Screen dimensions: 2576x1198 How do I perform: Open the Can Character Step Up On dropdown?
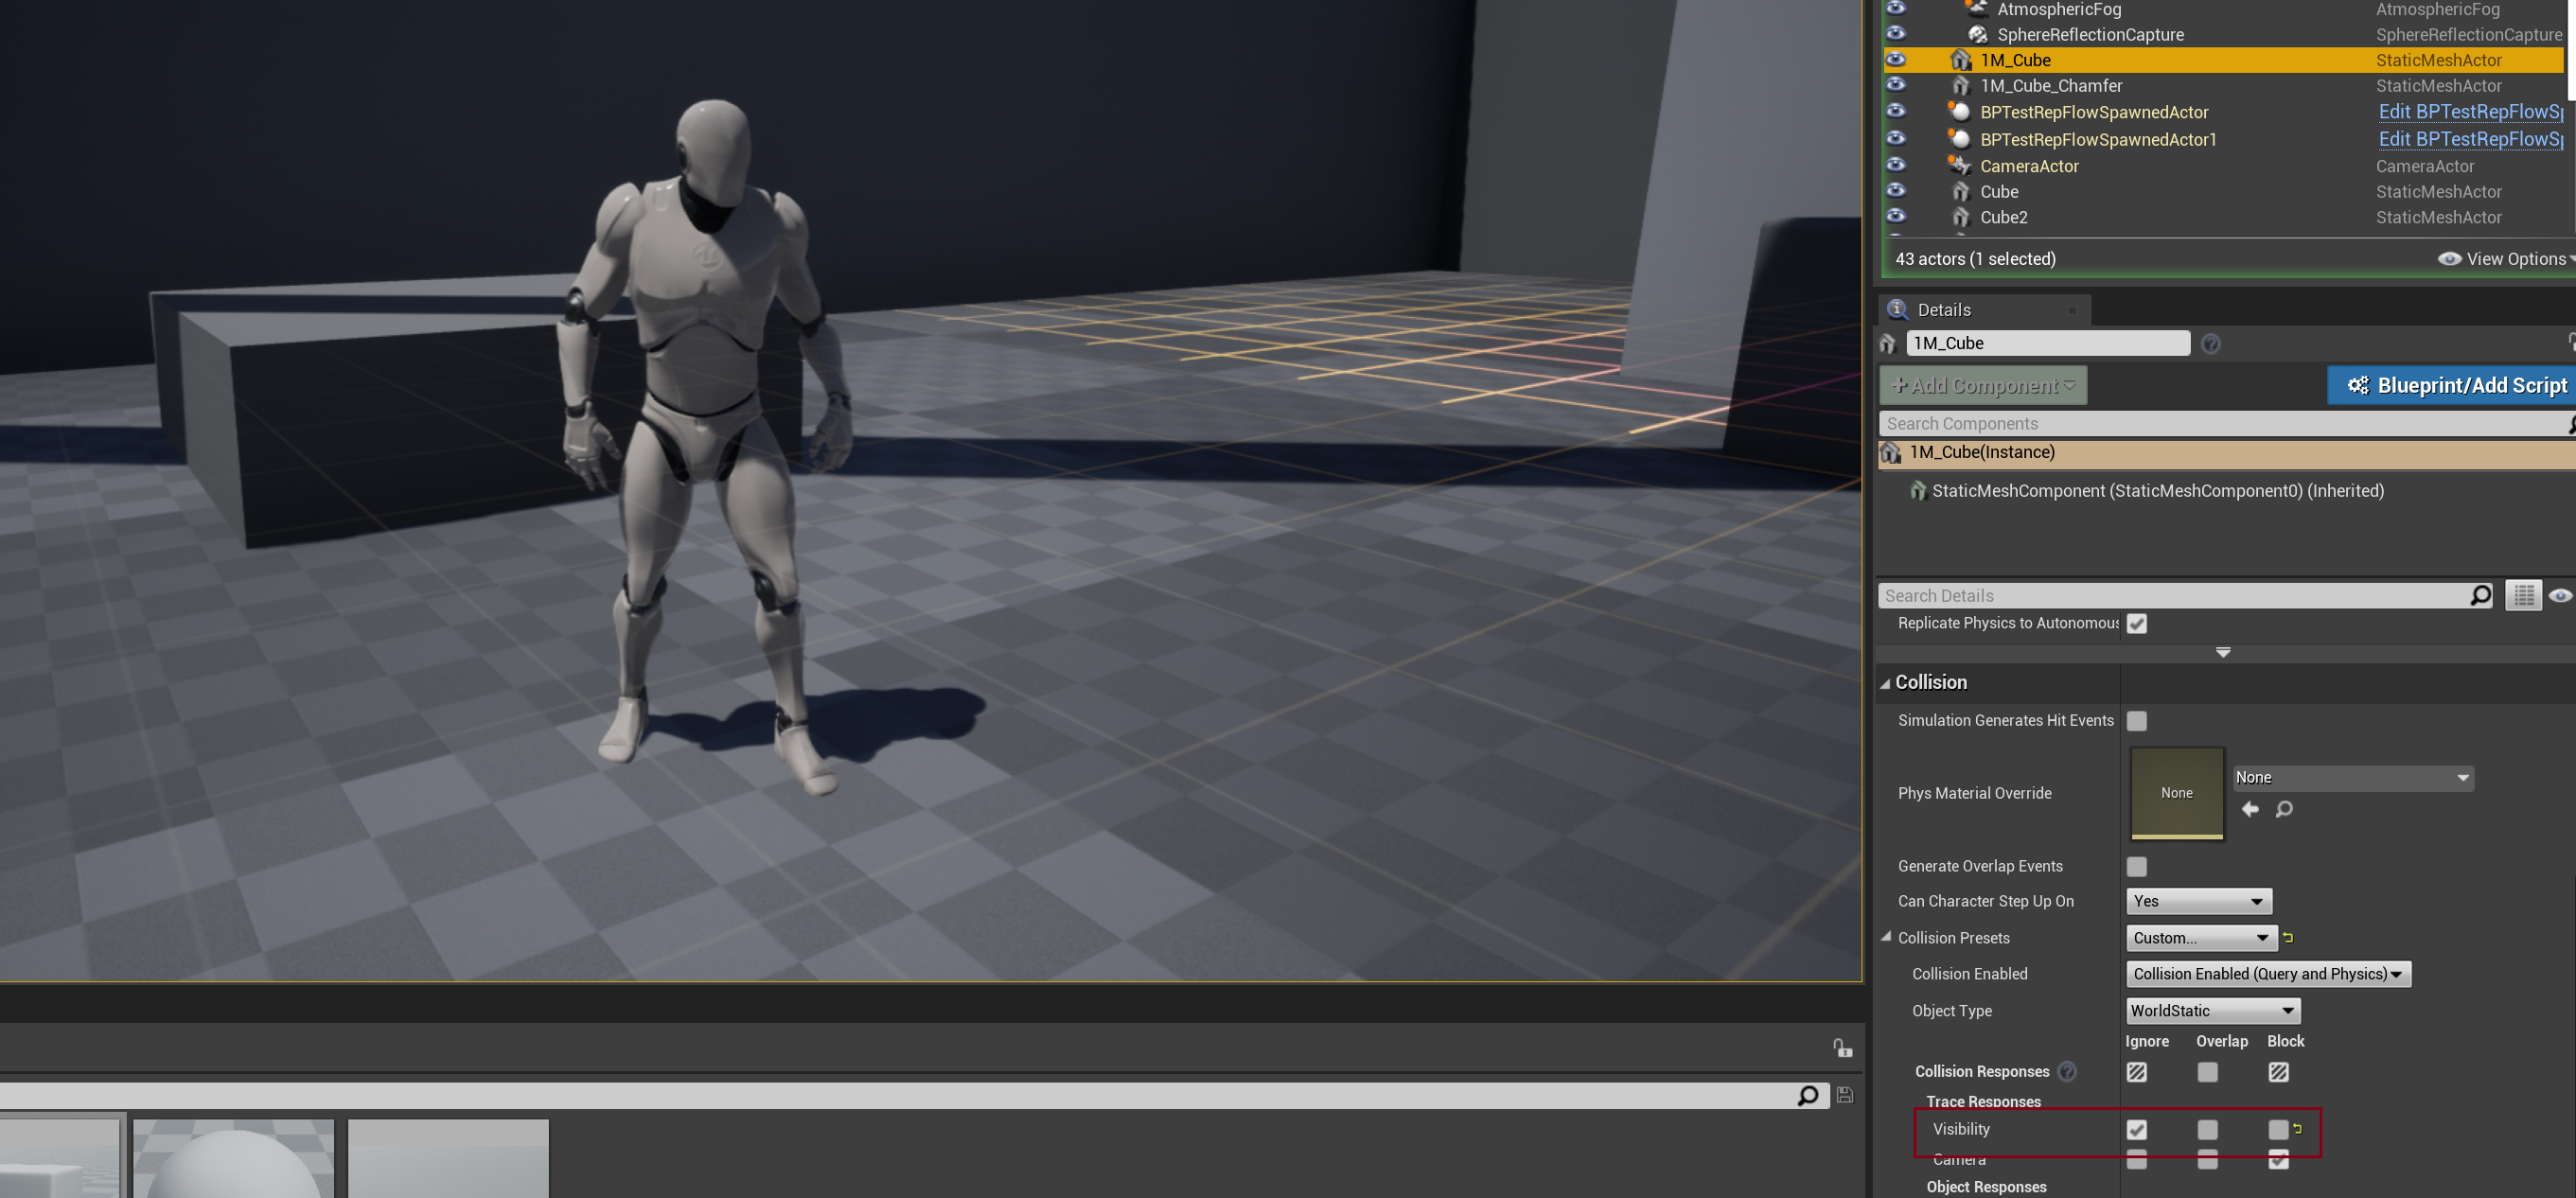tap(2198, 901)
